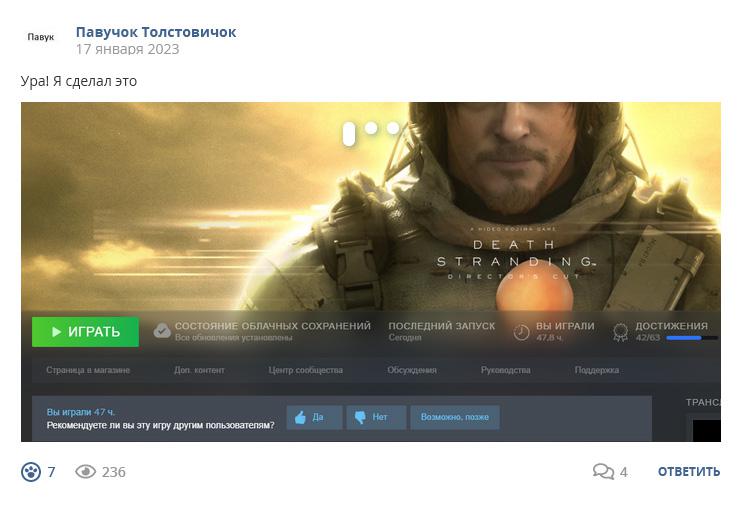
Task: Click the reaction count 7
Action: [51, 471]
